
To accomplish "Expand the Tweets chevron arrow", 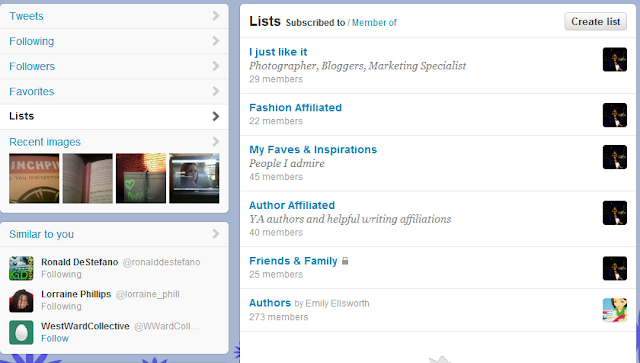I will [216, 16].
